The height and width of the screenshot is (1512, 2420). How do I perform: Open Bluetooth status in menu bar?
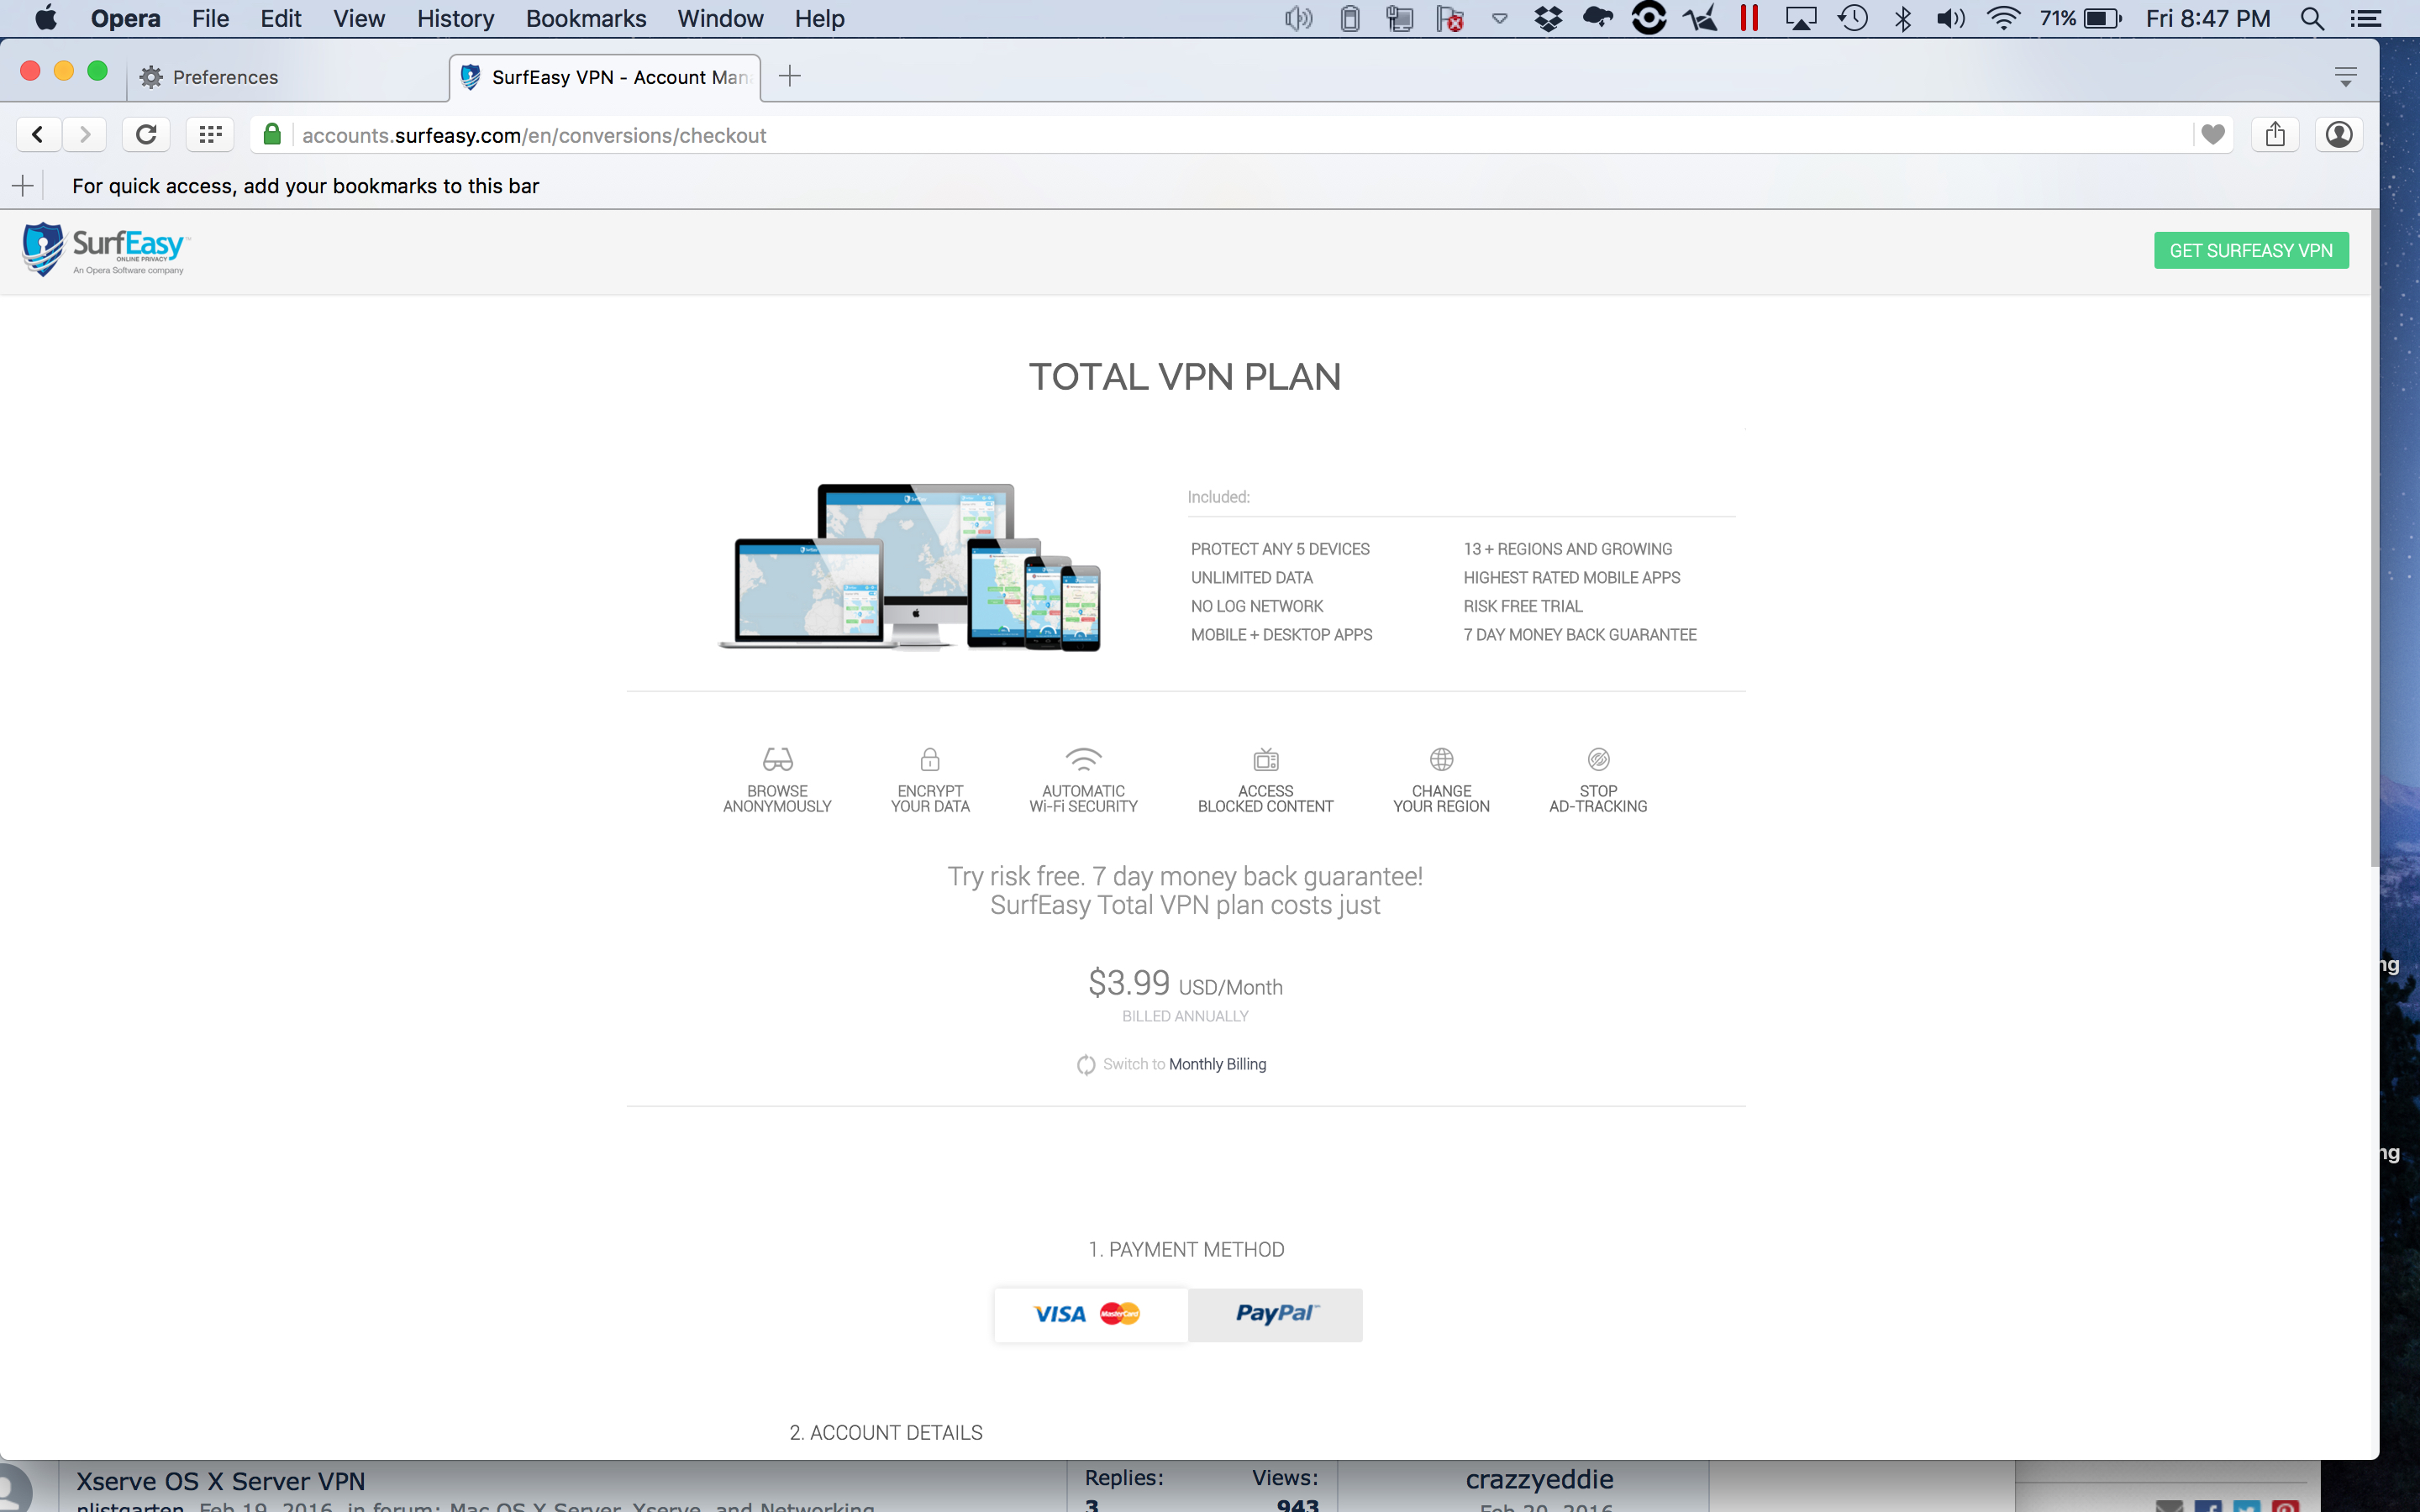1902,18
